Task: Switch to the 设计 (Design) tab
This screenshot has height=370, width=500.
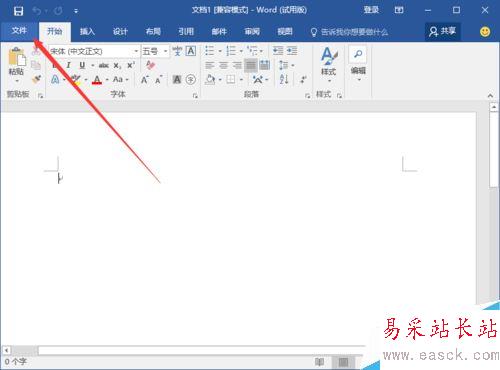Action: pos(120,32)
